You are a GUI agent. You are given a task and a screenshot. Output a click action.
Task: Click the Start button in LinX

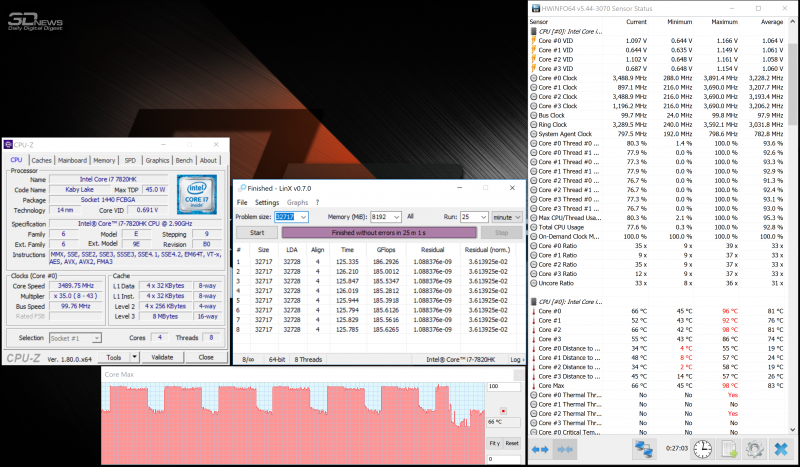tap(257, 233)
